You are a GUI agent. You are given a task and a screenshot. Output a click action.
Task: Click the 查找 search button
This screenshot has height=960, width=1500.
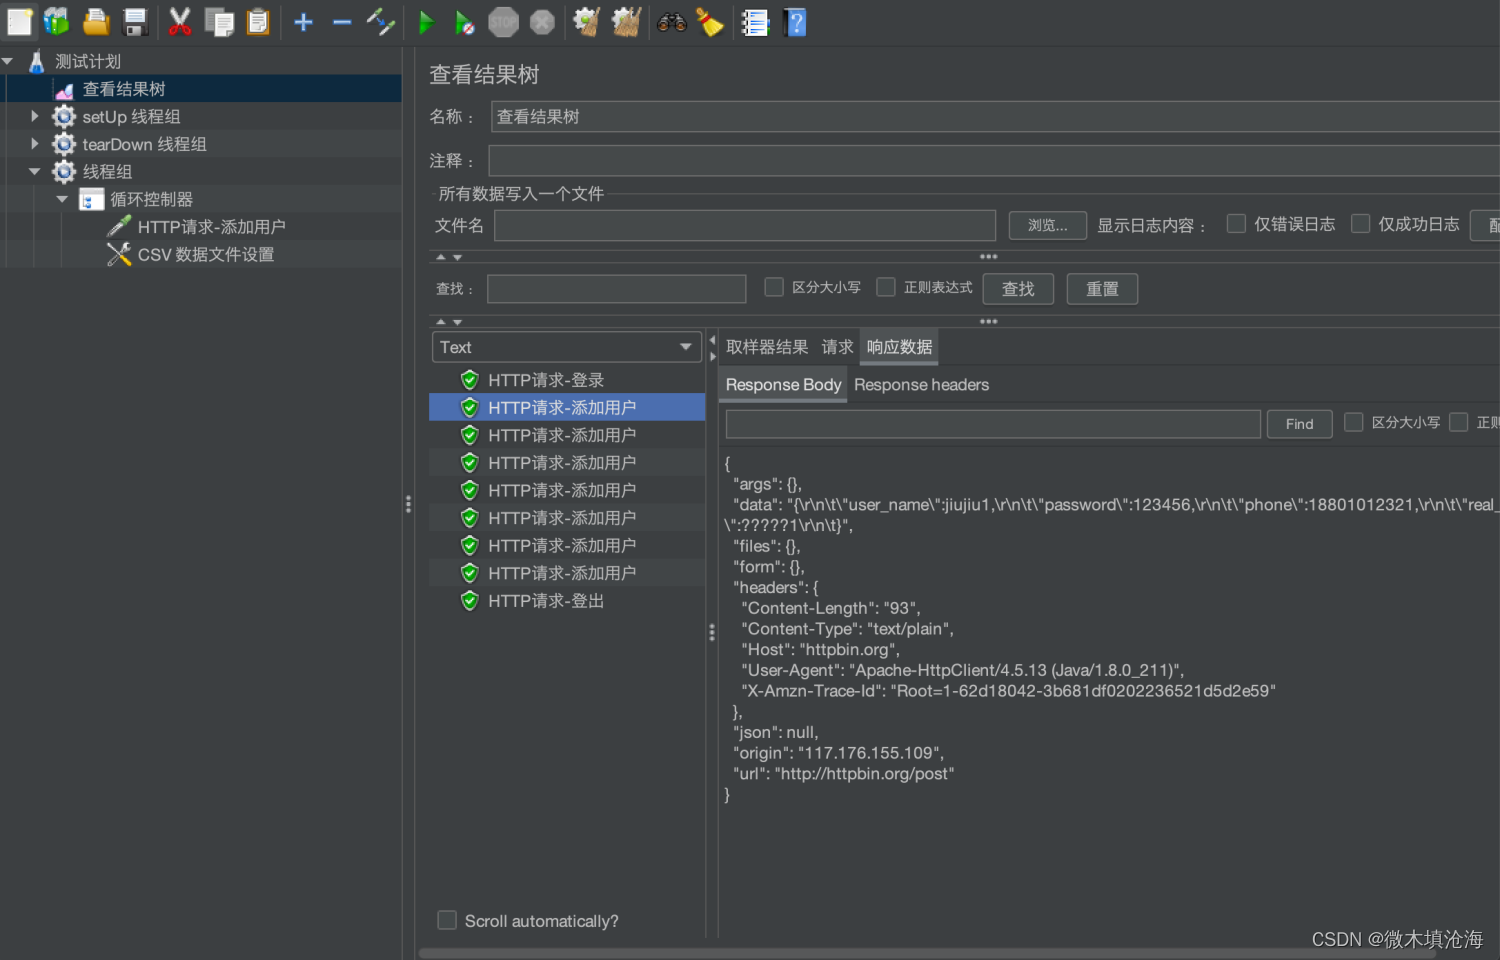1018,289
